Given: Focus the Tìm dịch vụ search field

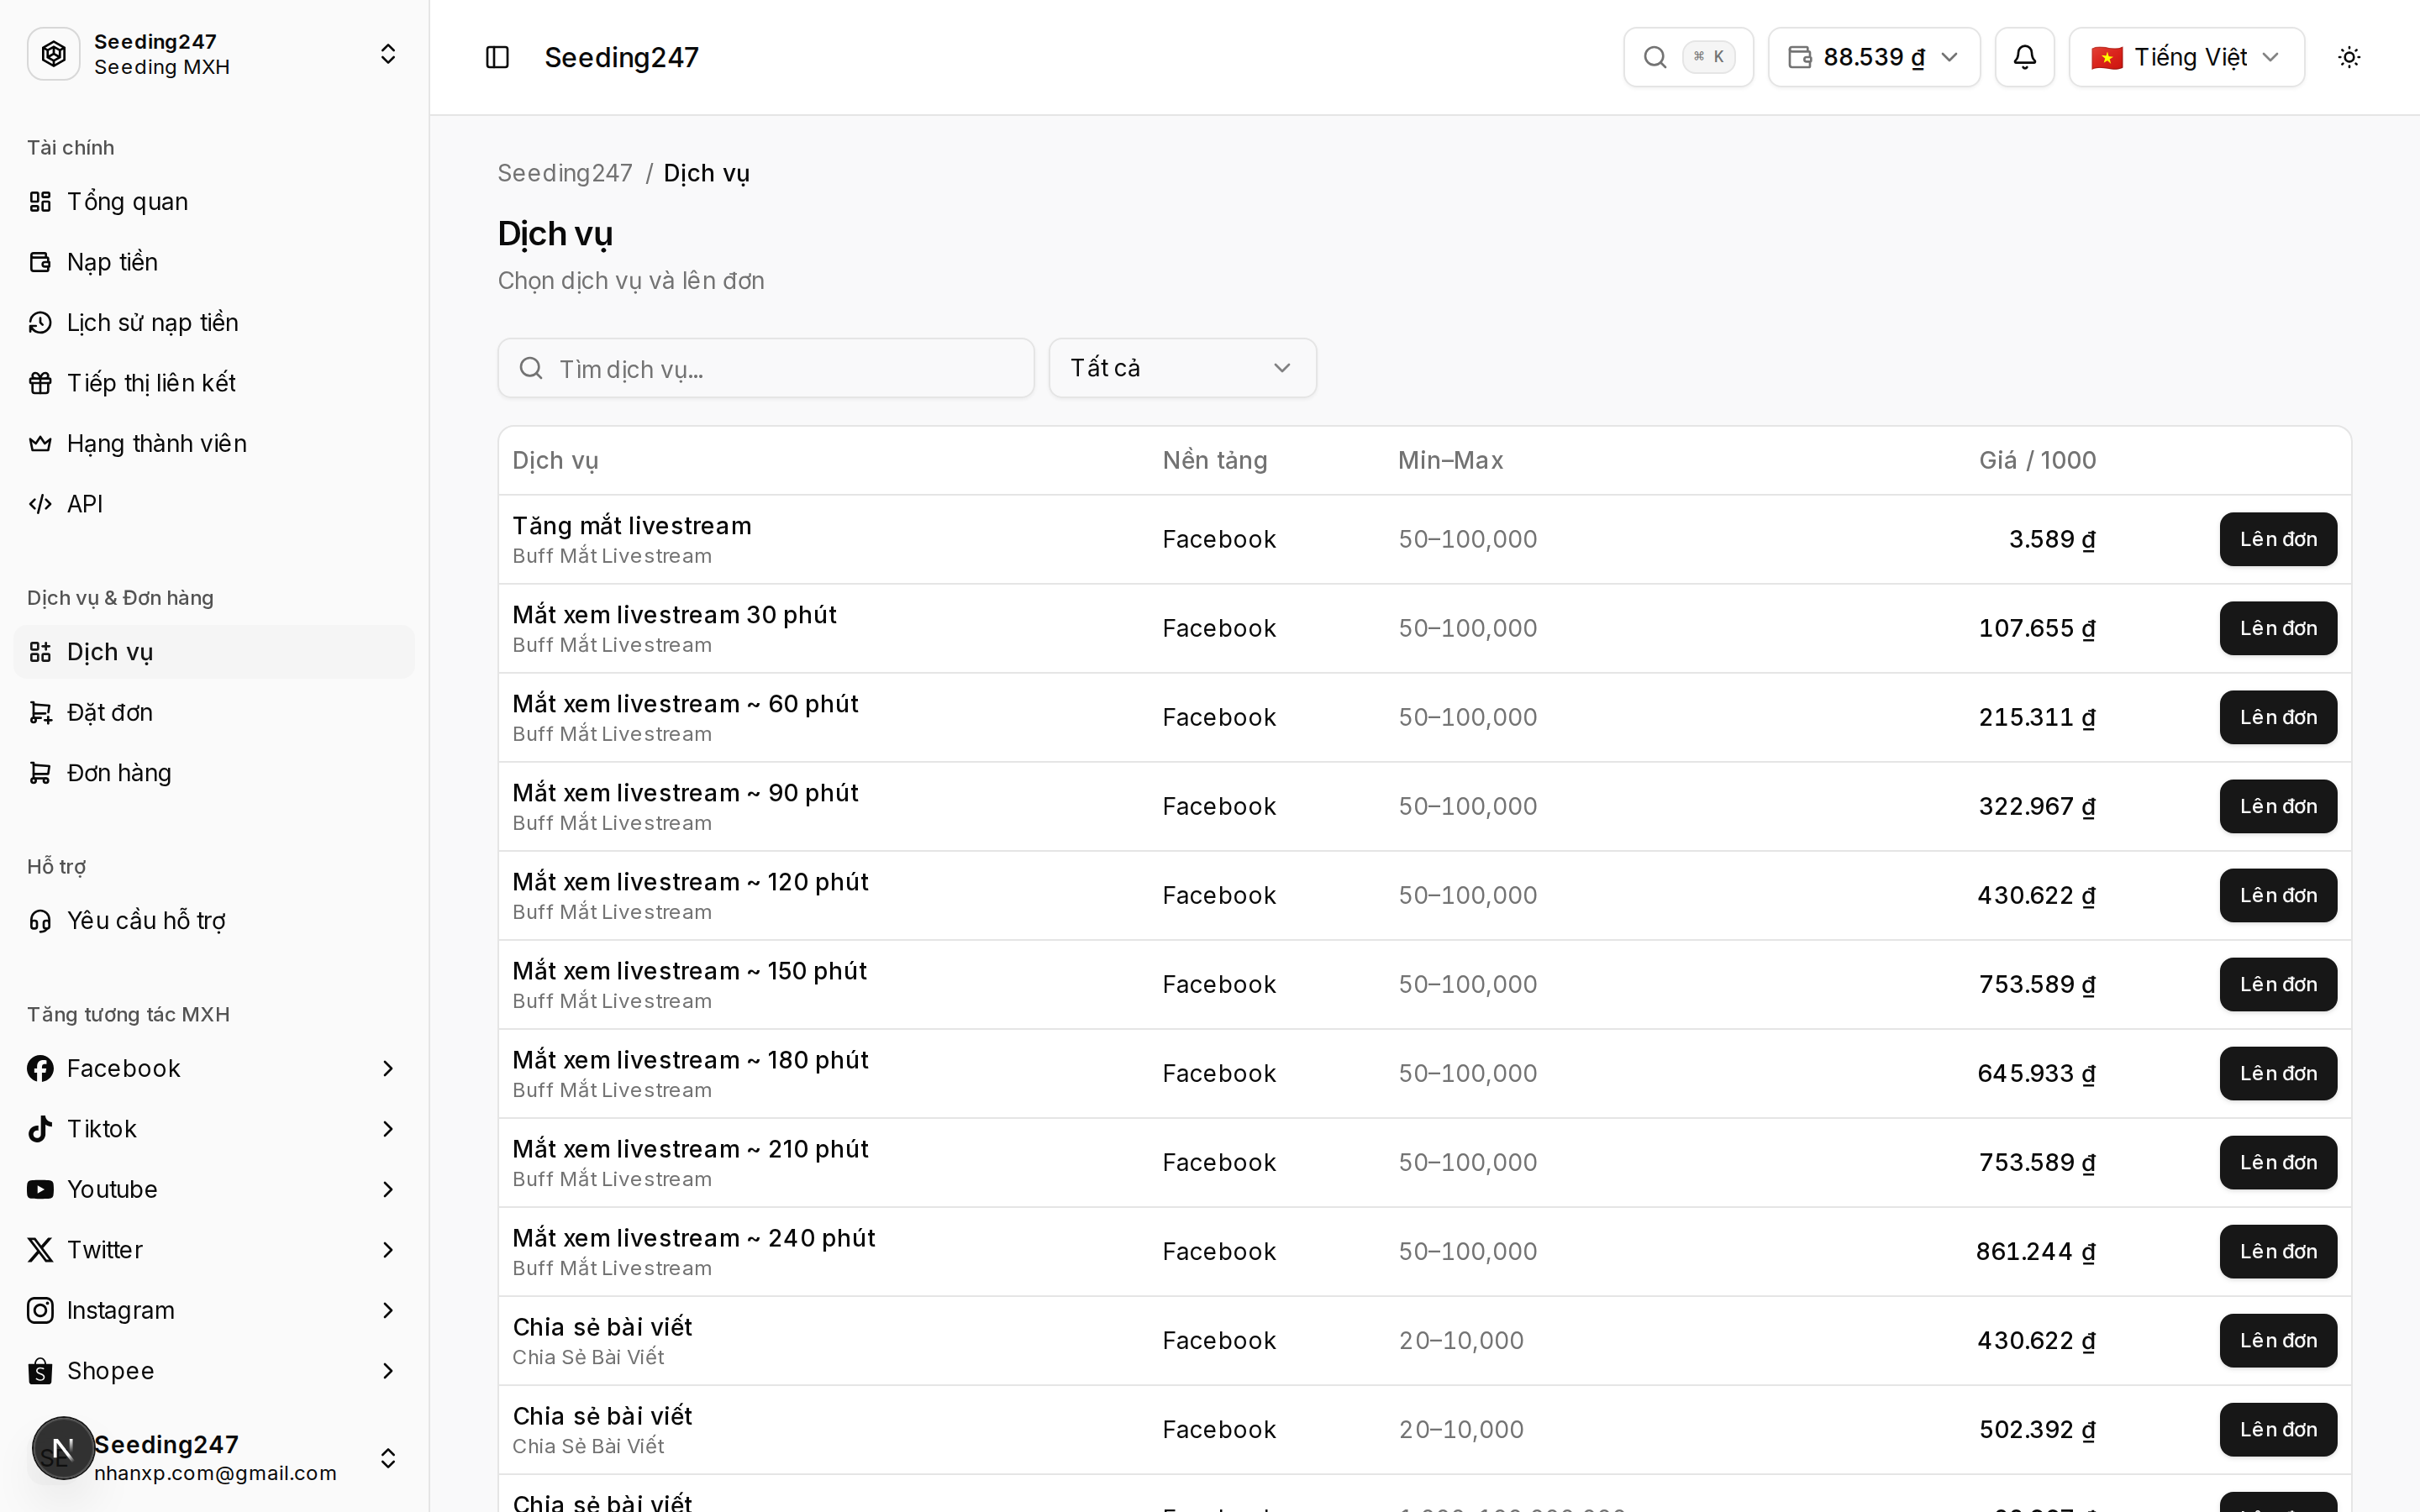Looking at the screenshot, I should (x=766, y=368).
